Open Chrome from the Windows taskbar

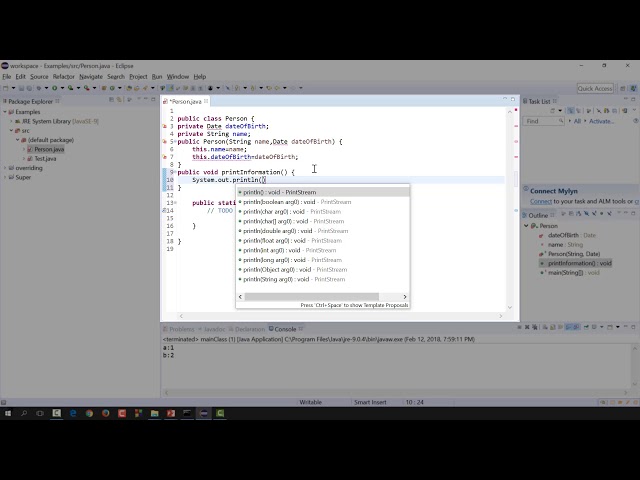[x=89, y=413]
